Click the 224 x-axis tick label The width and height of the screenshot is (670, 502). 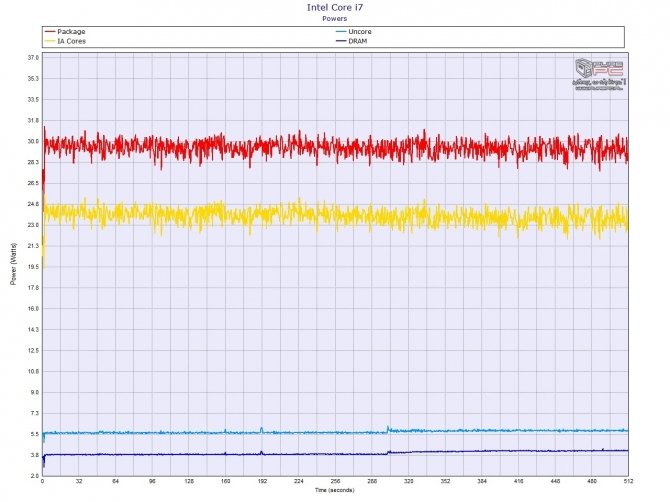pos(299,481)
